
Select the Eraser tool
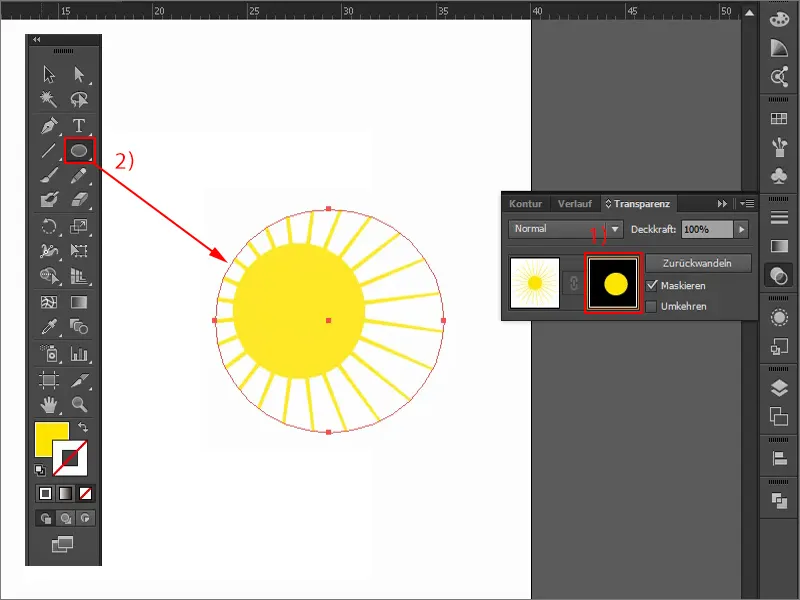tap(79, 199)
